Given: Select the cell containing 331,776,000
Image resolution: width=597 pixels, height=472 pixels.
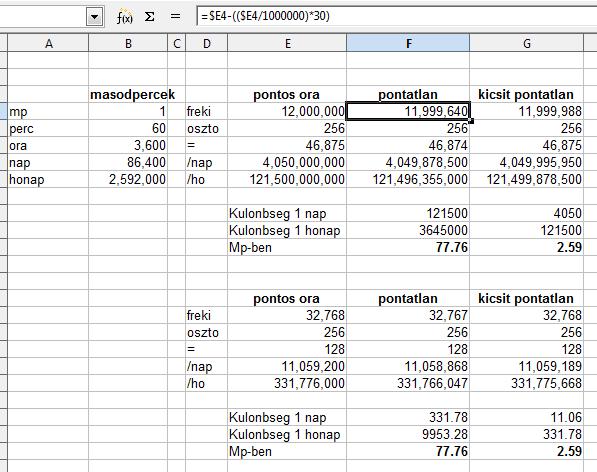Looking at the screenshot, I should [287, 383].
